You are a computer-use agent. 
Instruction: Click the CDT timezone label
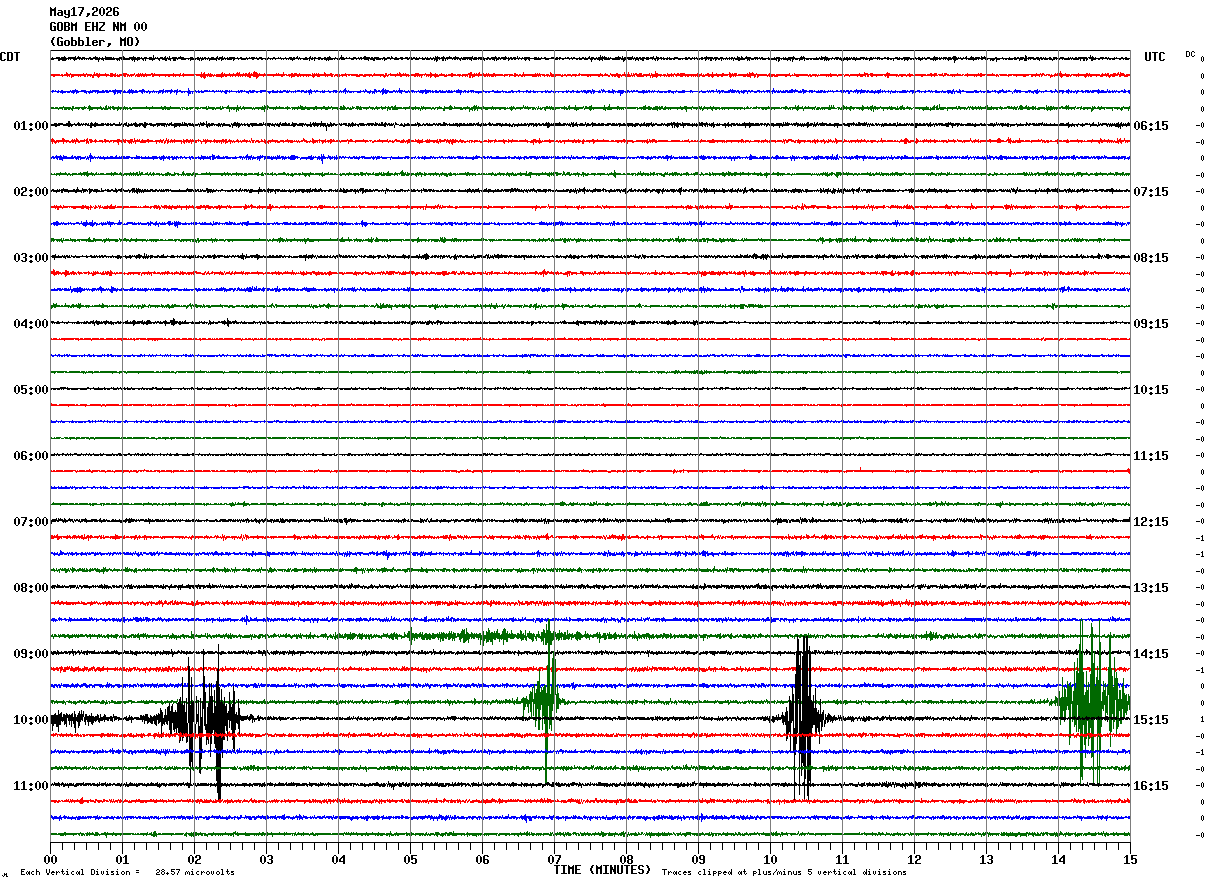click(10, 57)
